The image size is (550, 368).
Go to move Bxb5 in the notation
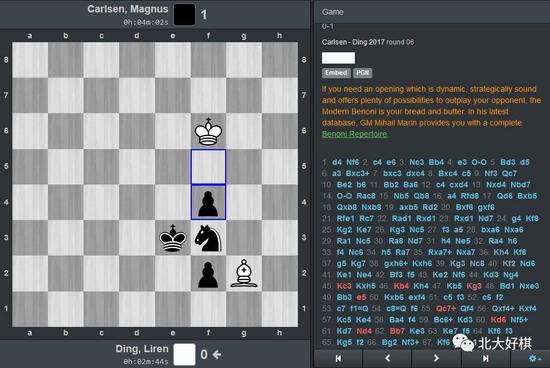[x=527, y=196]
